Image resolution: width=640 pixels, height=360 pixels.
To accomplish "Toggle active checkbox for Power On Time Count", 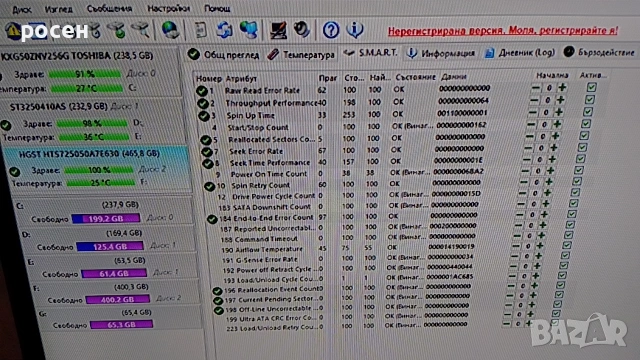I will pyautogui.click(x=579, y=170).
